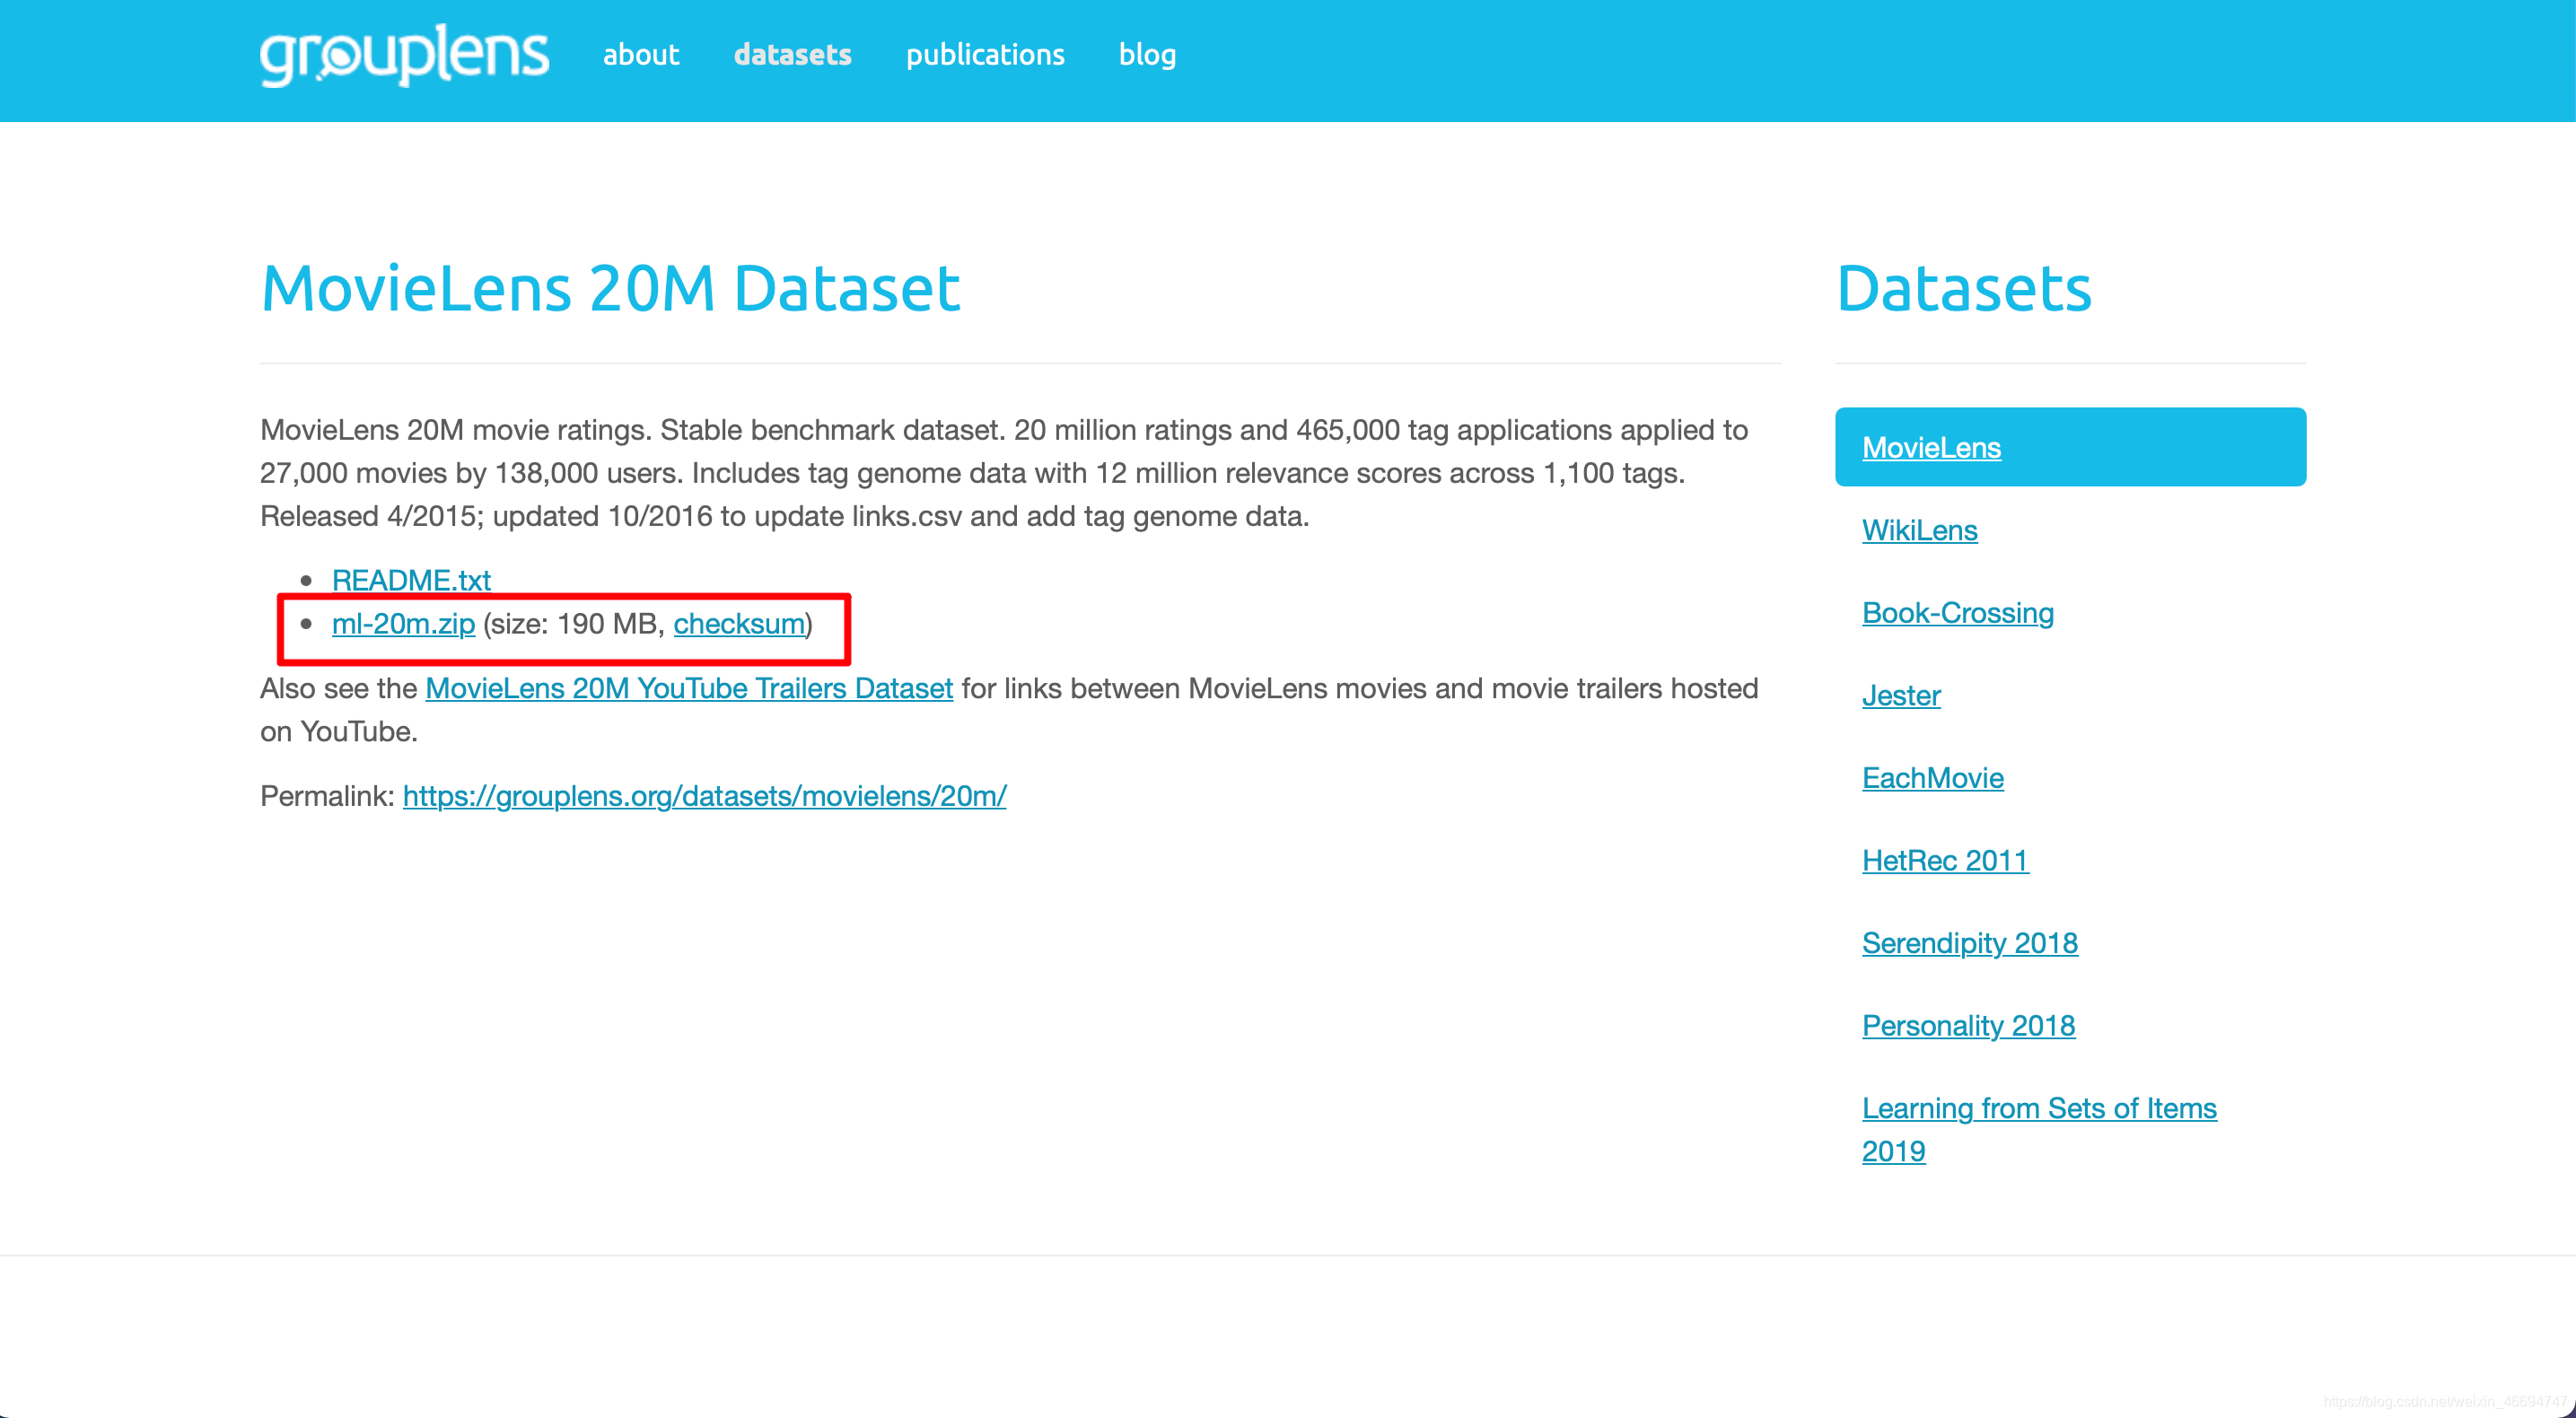Click the 'Released 4/2015' description line
This screenshot has height=1418, width=2576.
point(784,516)
